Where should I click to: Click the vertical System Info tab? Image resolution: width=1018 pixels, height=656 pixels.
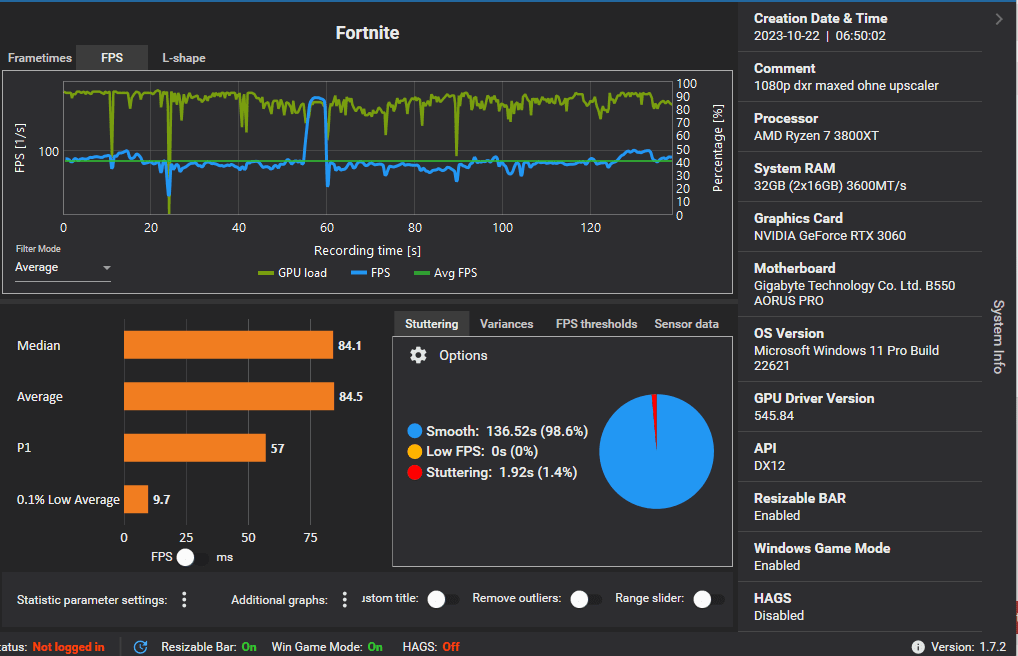point(999,336)
